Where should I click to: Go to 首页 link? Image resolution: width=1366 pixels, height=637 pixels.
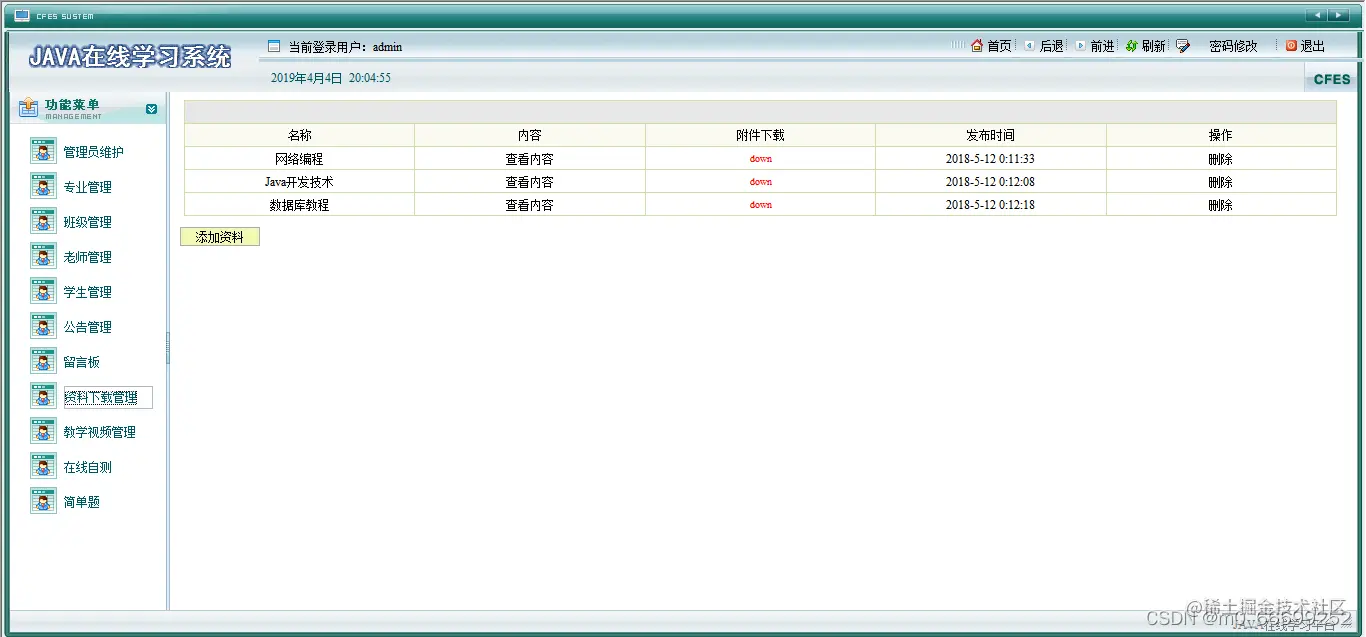click(999, 46)
